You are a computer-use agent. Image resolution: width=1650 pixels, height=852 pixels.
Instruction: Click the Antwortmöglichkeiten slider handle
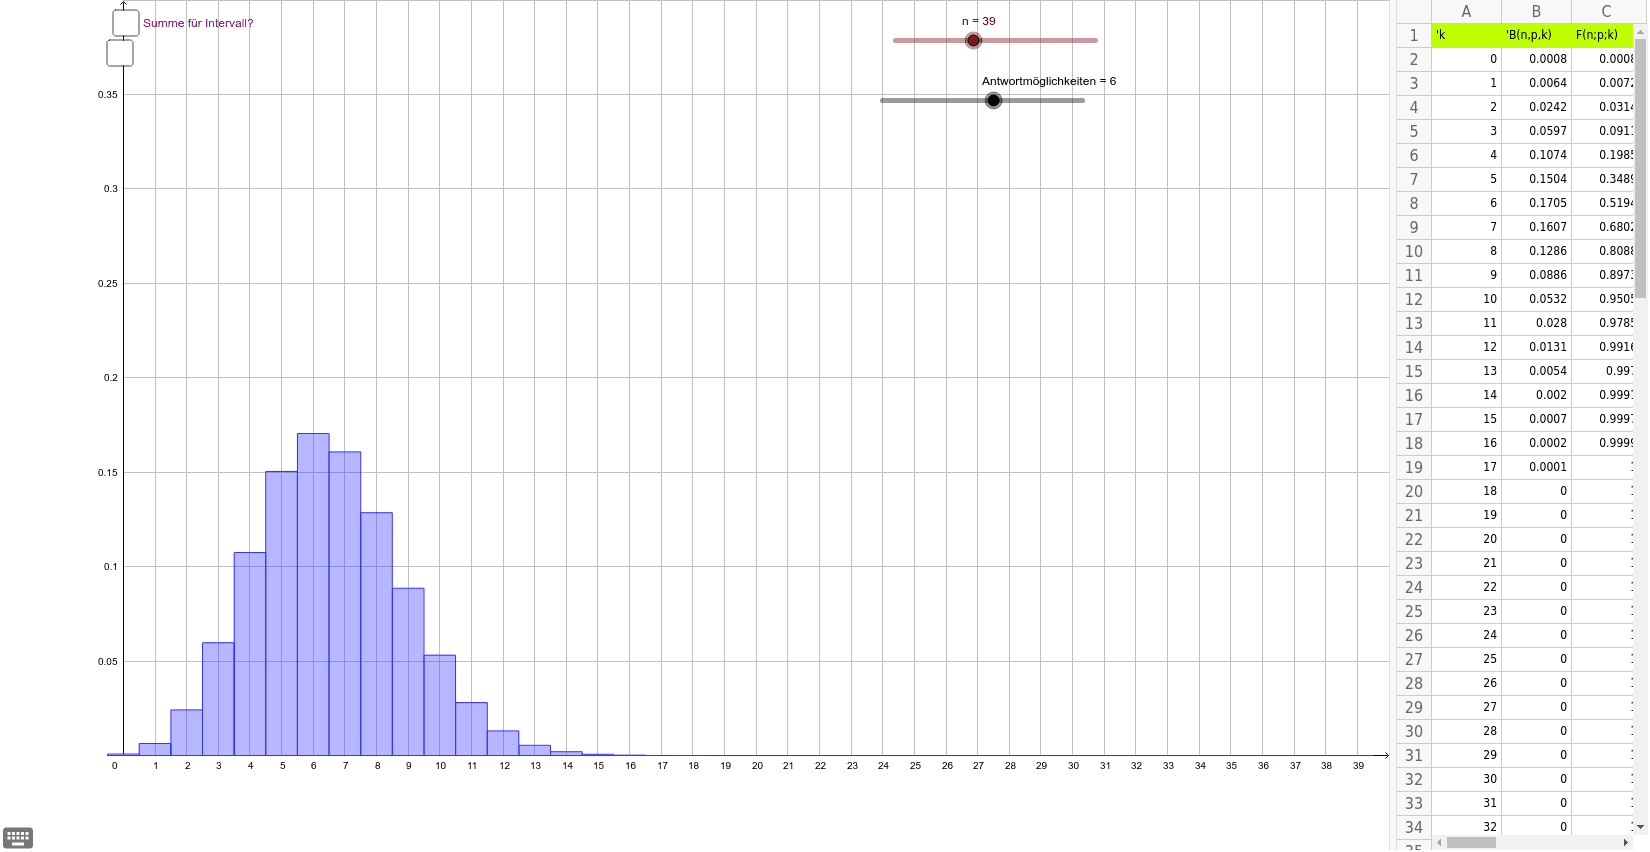coord(993,100)
